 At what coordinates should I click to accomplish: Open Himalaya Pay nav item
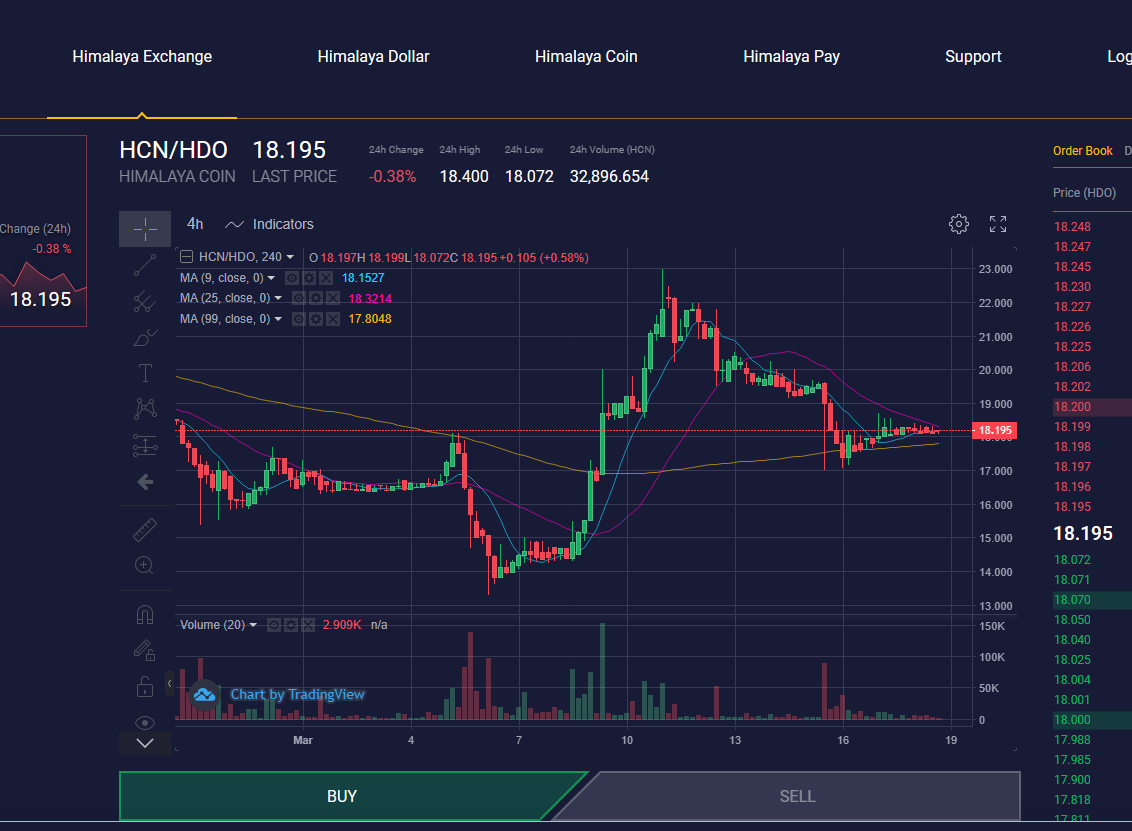pos(791,56)
